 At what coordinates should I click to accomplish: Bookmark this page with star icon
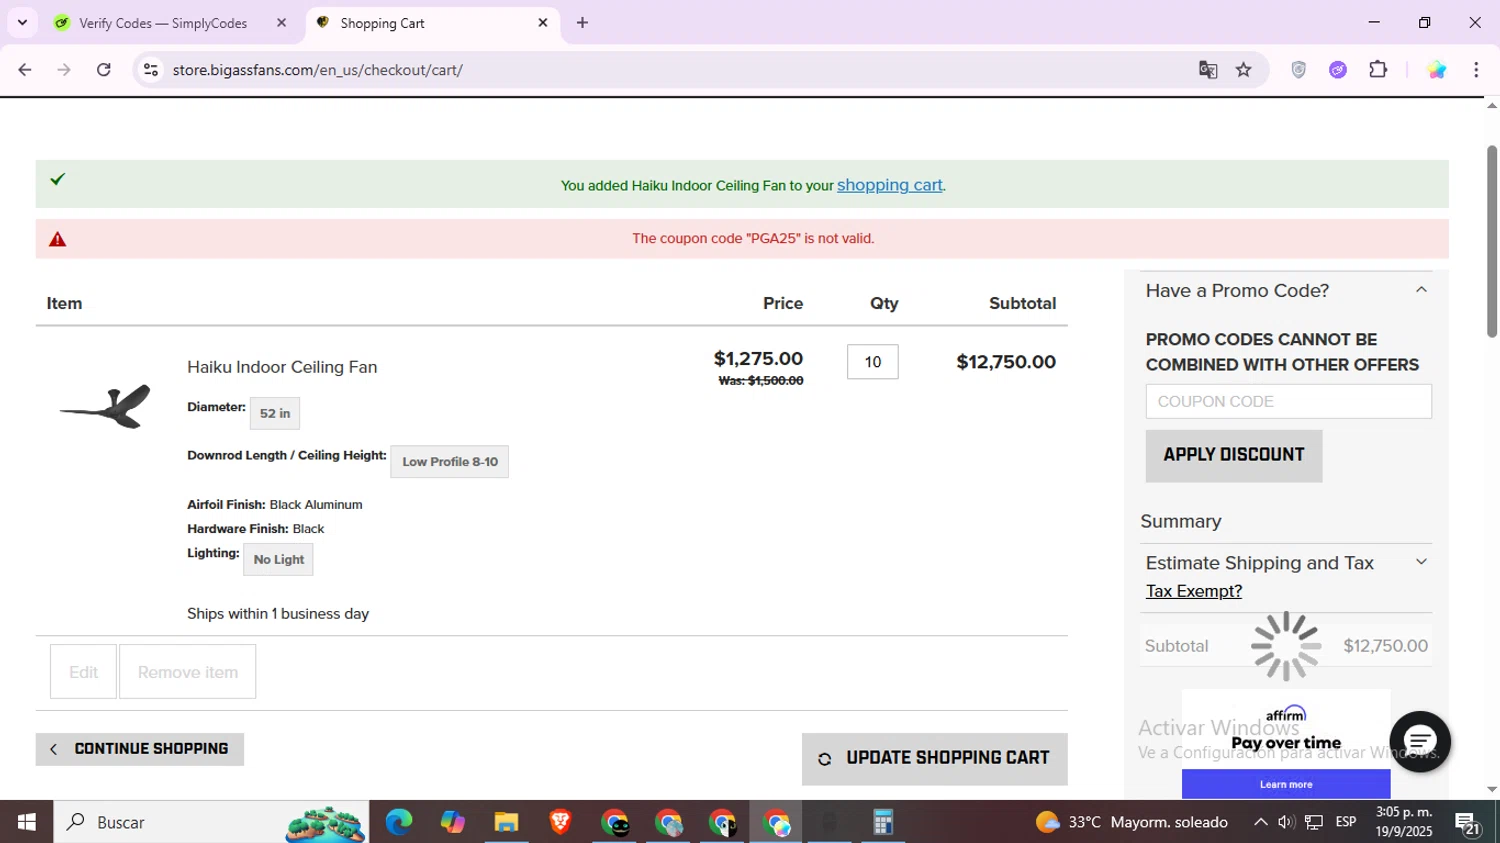1244,70
